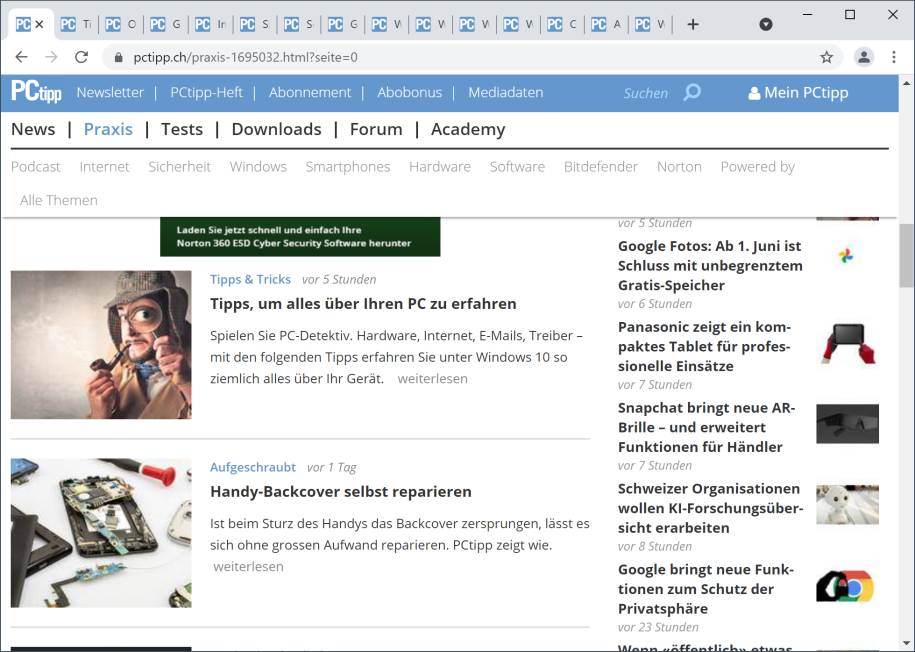This screenshot has height=652, width=915.
Task: Click weiterlesen after the PC-Detektiv teaser
Action: pos(432,379)
